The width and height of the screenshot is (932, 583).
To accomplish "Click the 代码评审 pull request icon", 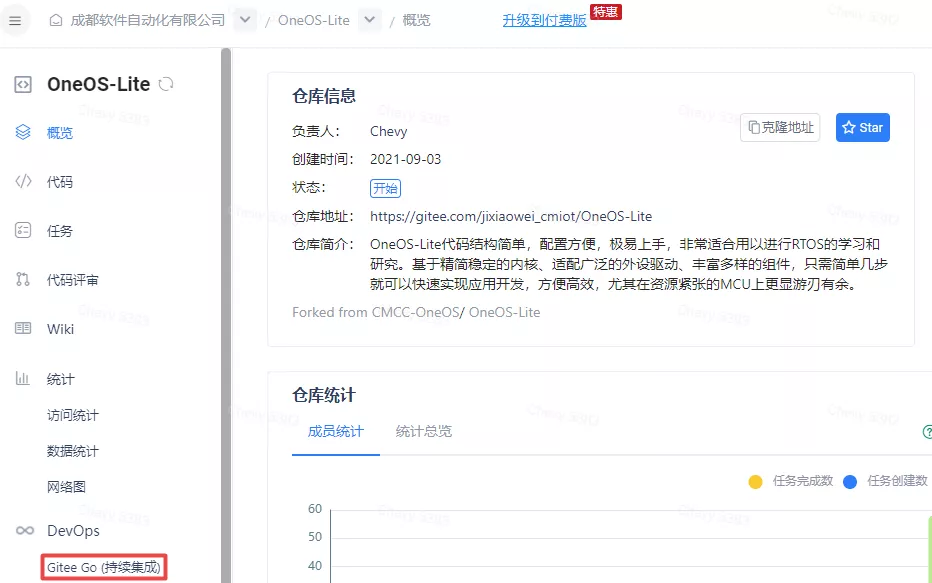I will 23,279.
